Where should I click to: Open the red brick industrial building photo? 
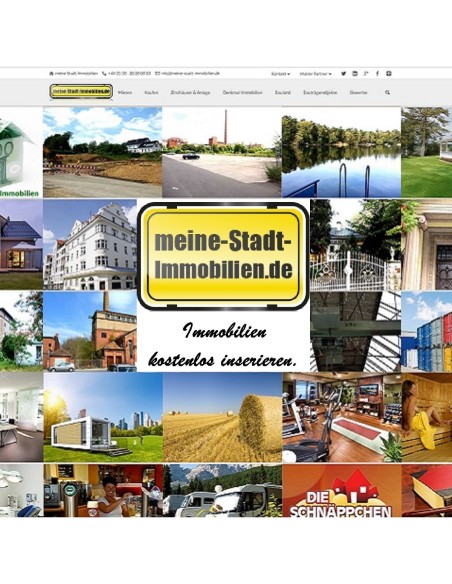tap(90, 331)
